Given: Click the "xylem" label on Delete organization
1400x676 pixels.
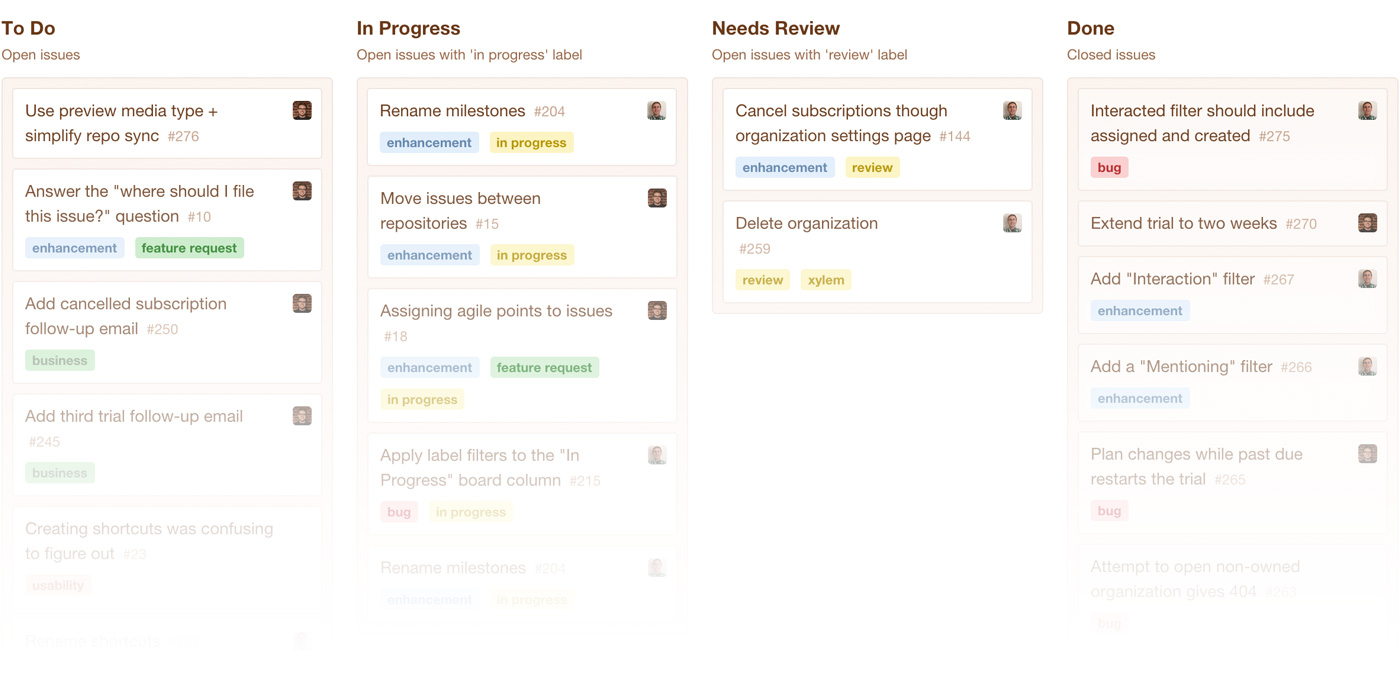Looking at the screenshot, I should click(826, 280).
